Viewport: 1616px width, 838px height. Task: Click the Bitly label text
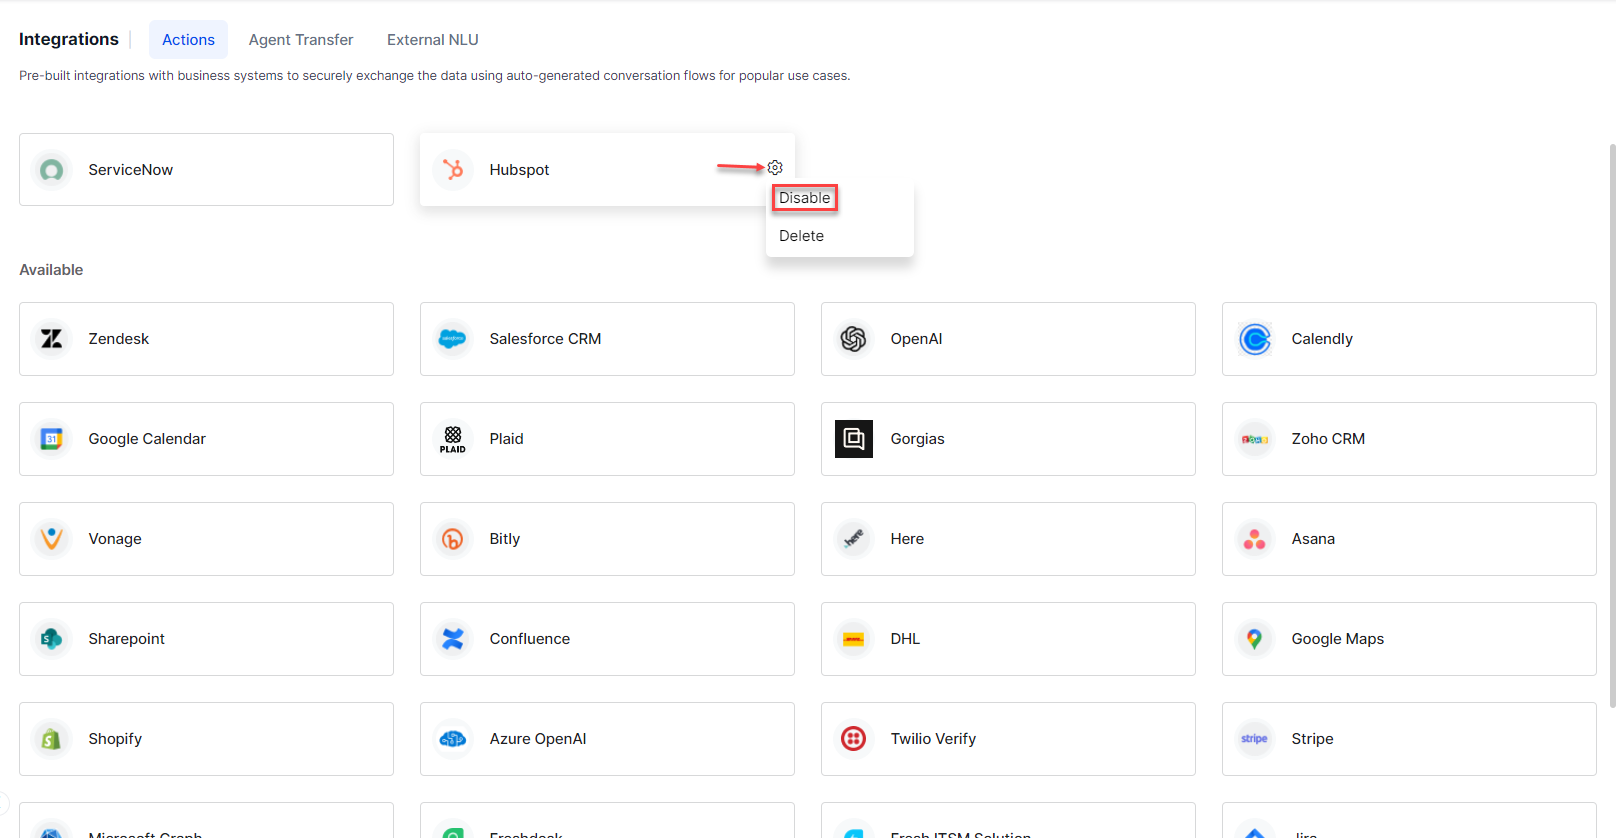tap(504, 539)
